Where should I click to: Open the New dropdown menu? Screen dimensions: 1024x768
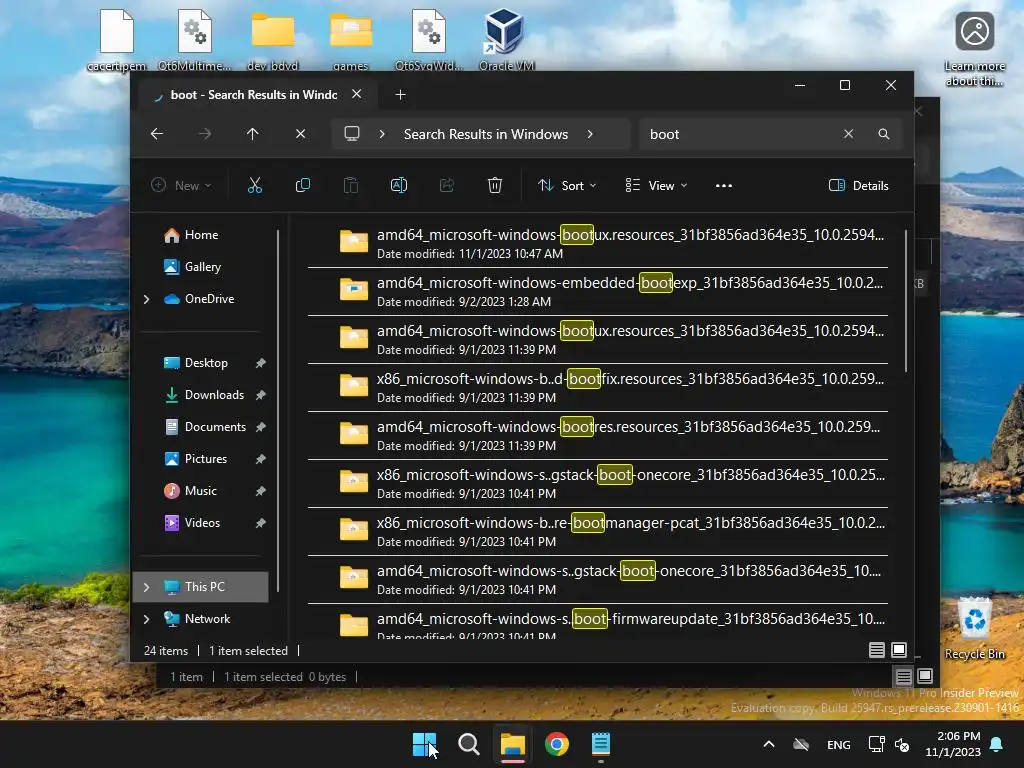pyautogui.click(x=181, y=185)
